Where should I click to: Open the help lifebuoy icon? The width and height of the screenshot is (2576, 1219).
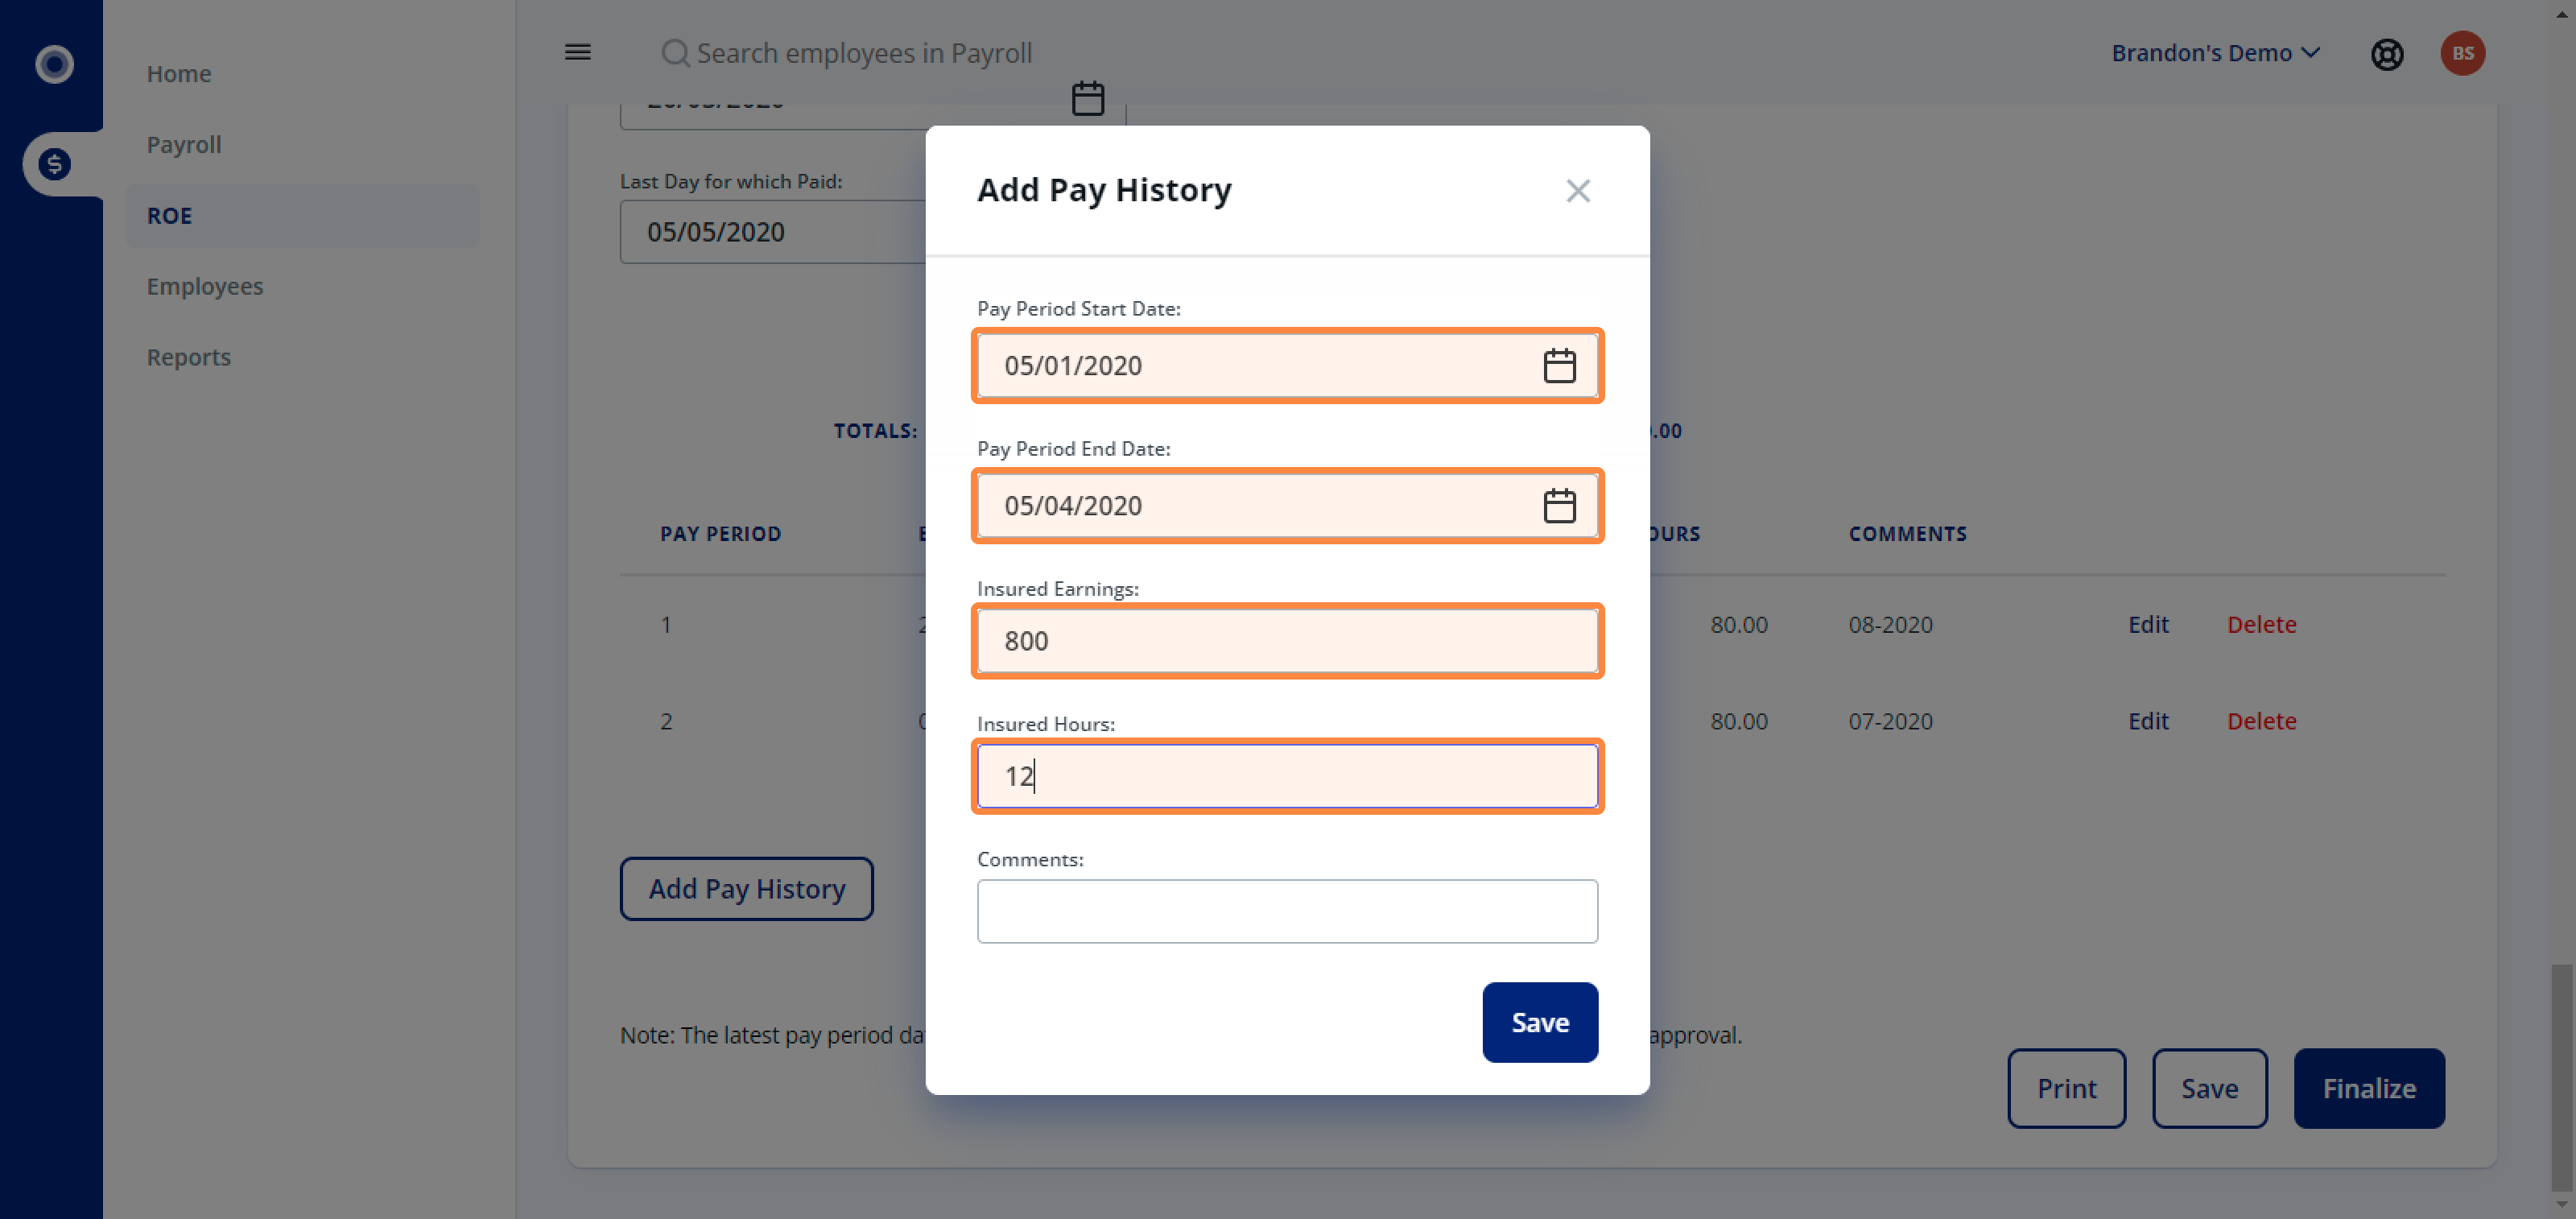click(x=2386, y=54)
